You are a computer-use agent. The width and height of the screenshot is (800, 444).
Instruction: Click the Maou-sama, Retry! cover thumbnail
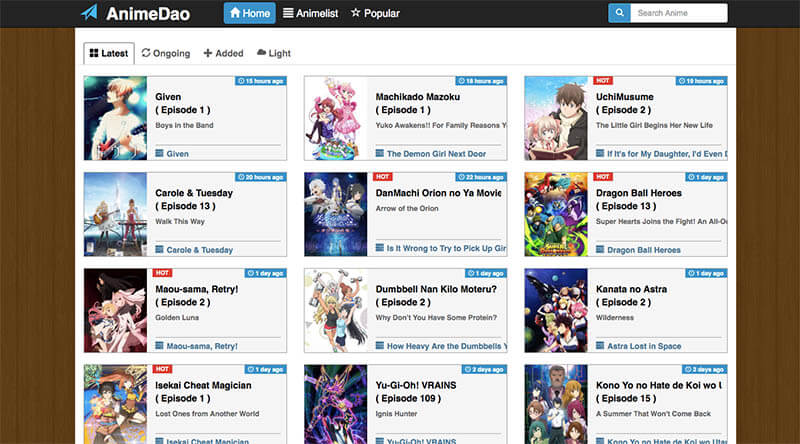(115, 310)
